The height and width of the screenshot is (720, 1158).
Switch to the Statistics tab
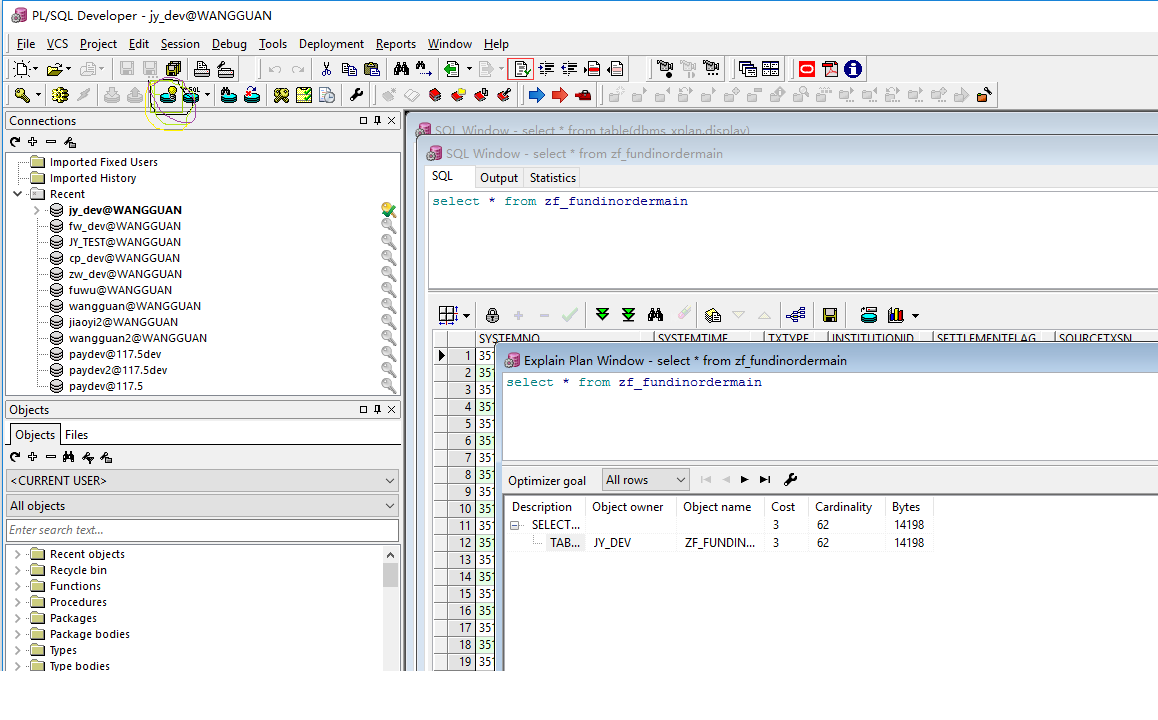coord(552,178)
